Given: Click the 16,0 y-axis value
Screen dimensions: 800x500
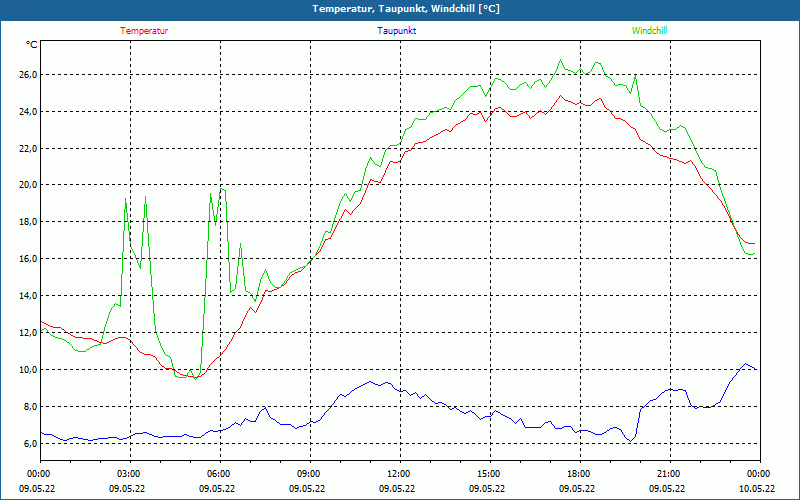Looking at the screenshot, I should tap(29, 259).
